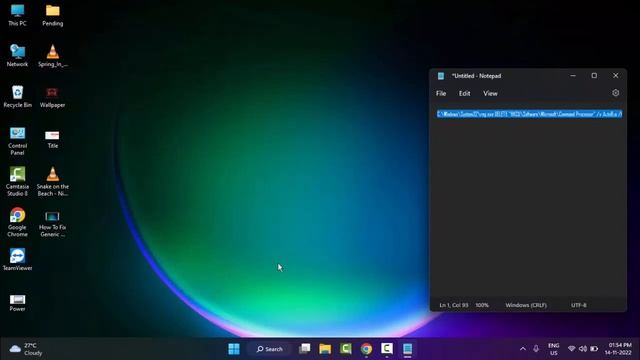Open File Explorer from the taskbar
This screenshot has height=360, width=640.
point(325,349)
